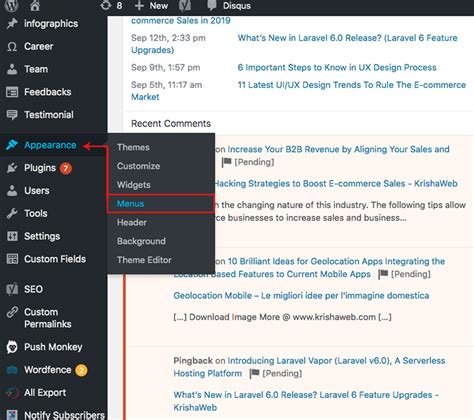Open Push Monkey menu label
This screenshot has width=474, height=420.
click(53, 347)
